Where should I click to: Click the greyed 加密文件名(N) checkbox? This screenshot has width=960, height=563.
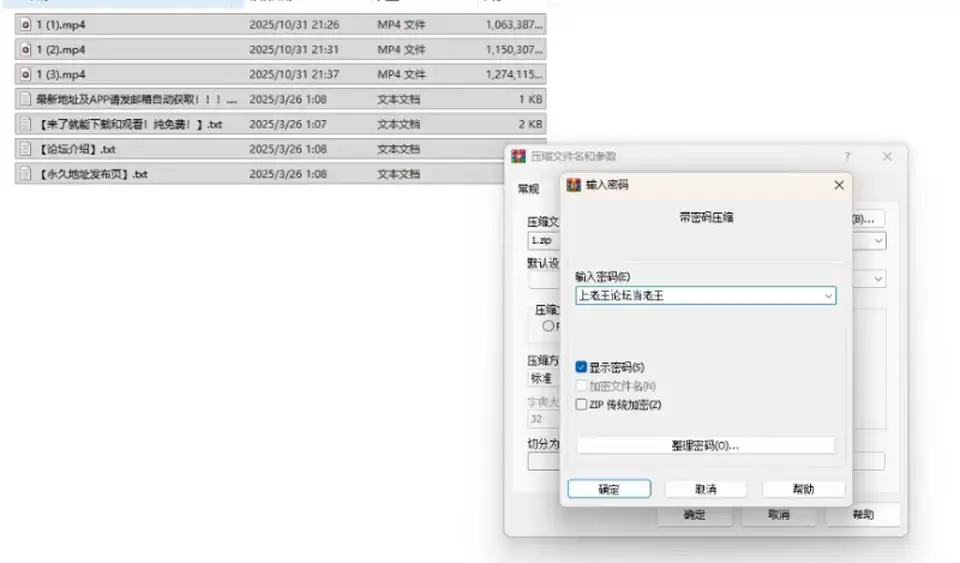click(x=581, y=386)
